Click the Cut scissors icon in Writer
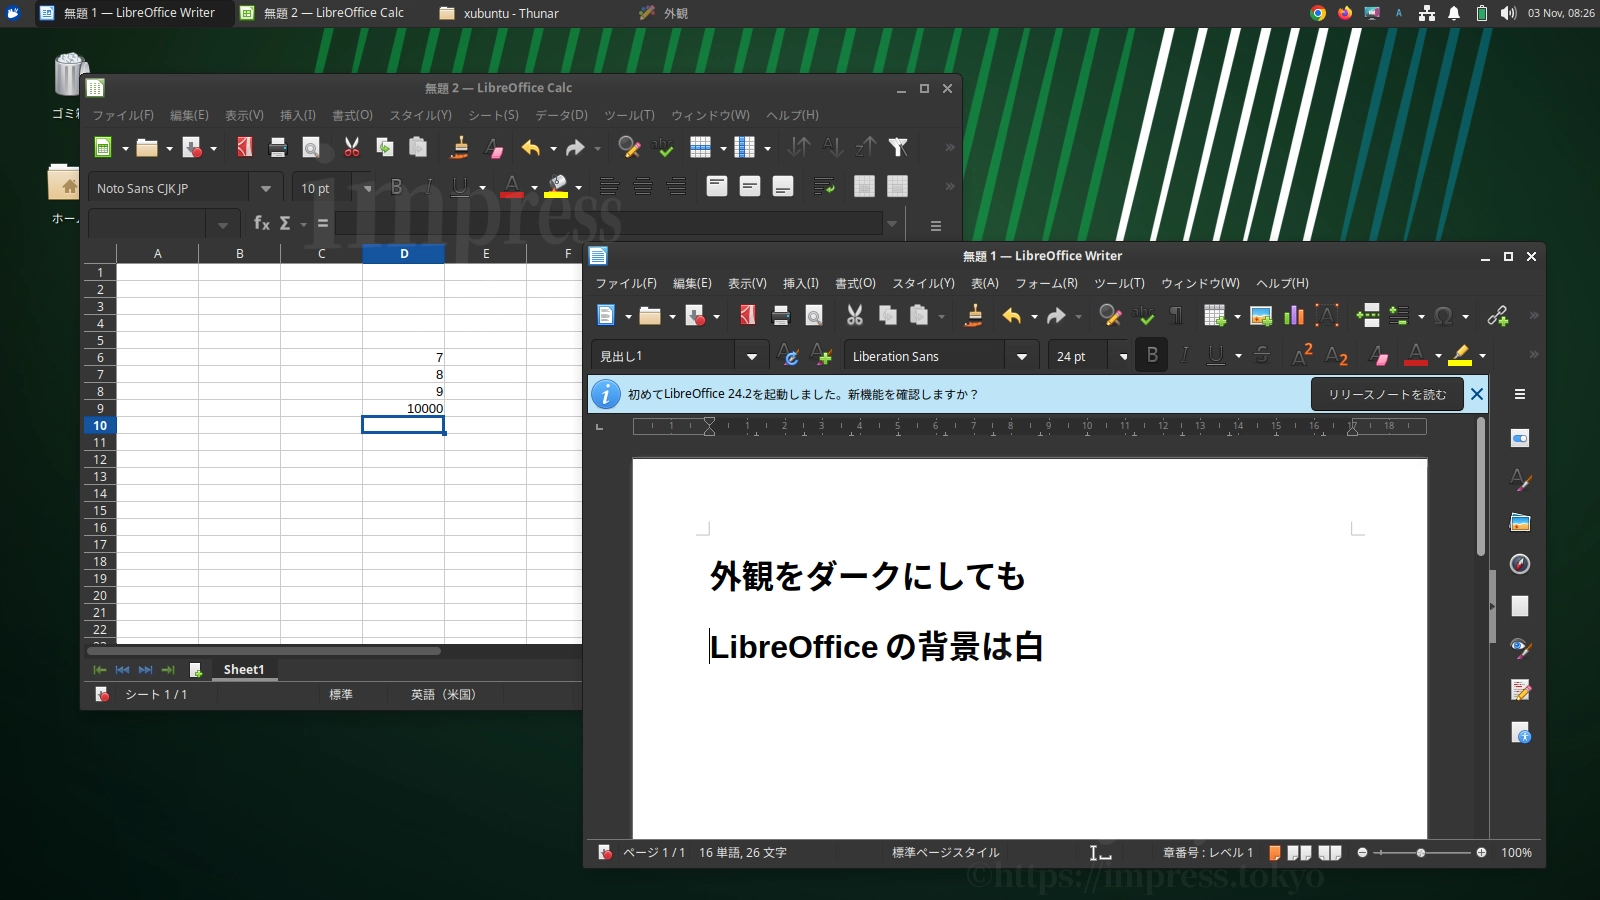 pos(855,316)
